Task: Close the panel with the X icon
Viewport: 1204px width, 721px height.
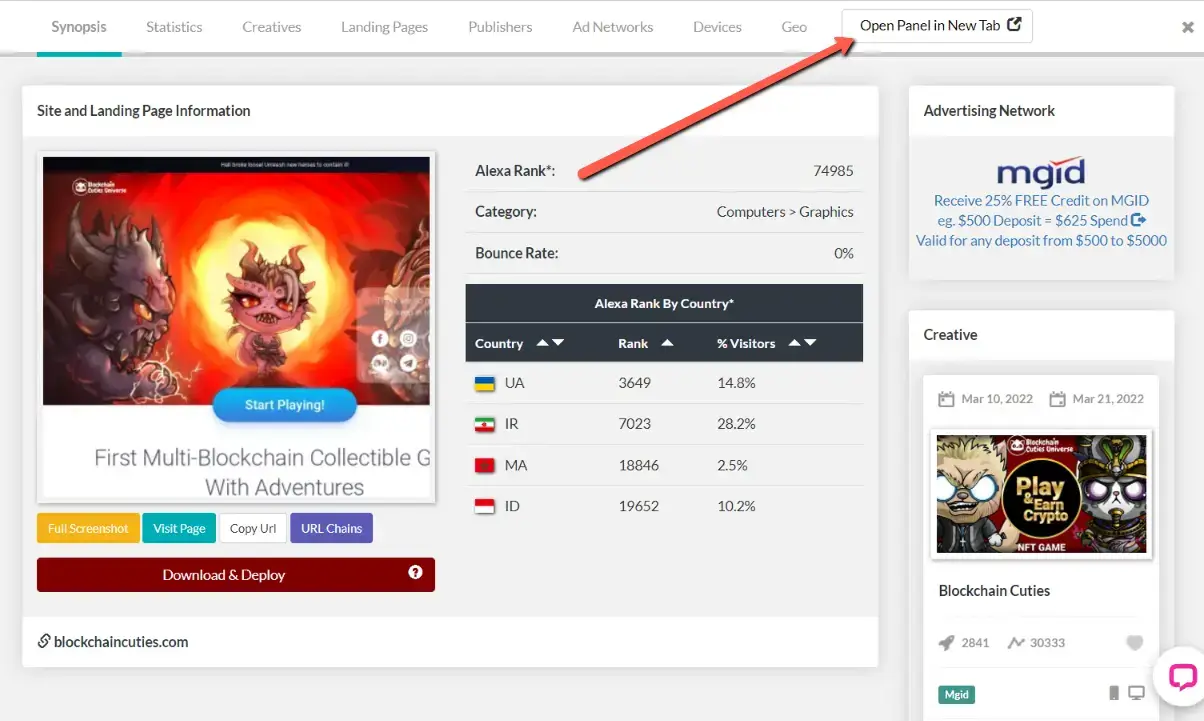Action: pos(1187,28)
